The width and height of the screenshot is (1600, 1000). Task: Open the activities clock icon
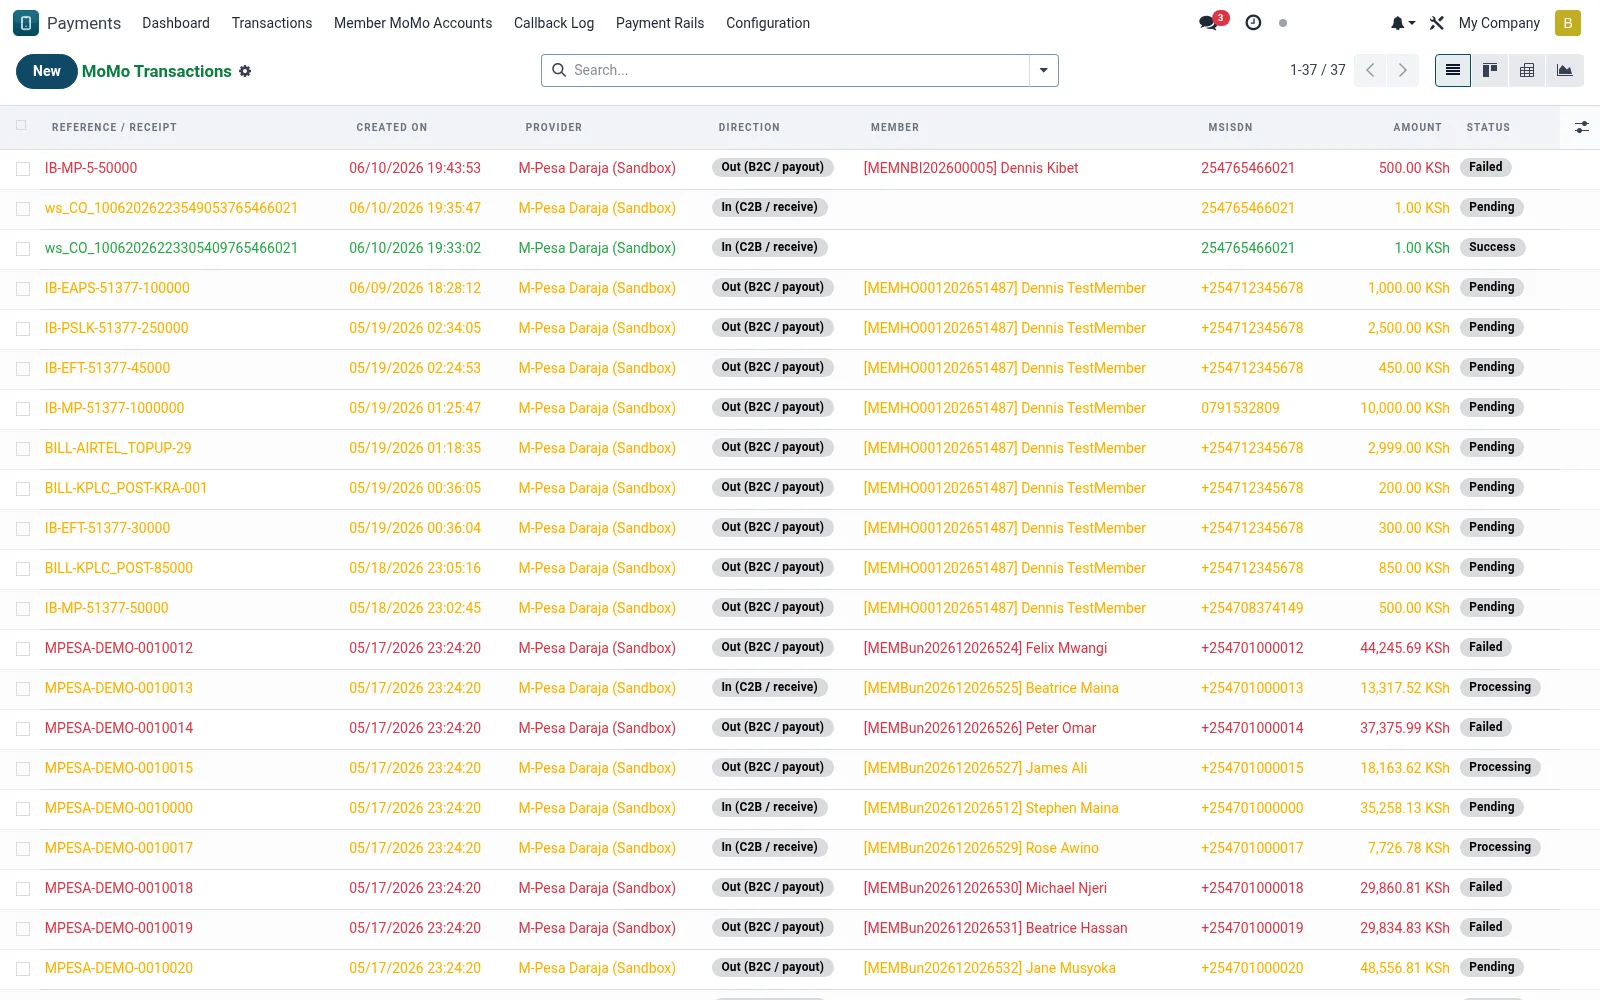click(x=1253, y=23)
